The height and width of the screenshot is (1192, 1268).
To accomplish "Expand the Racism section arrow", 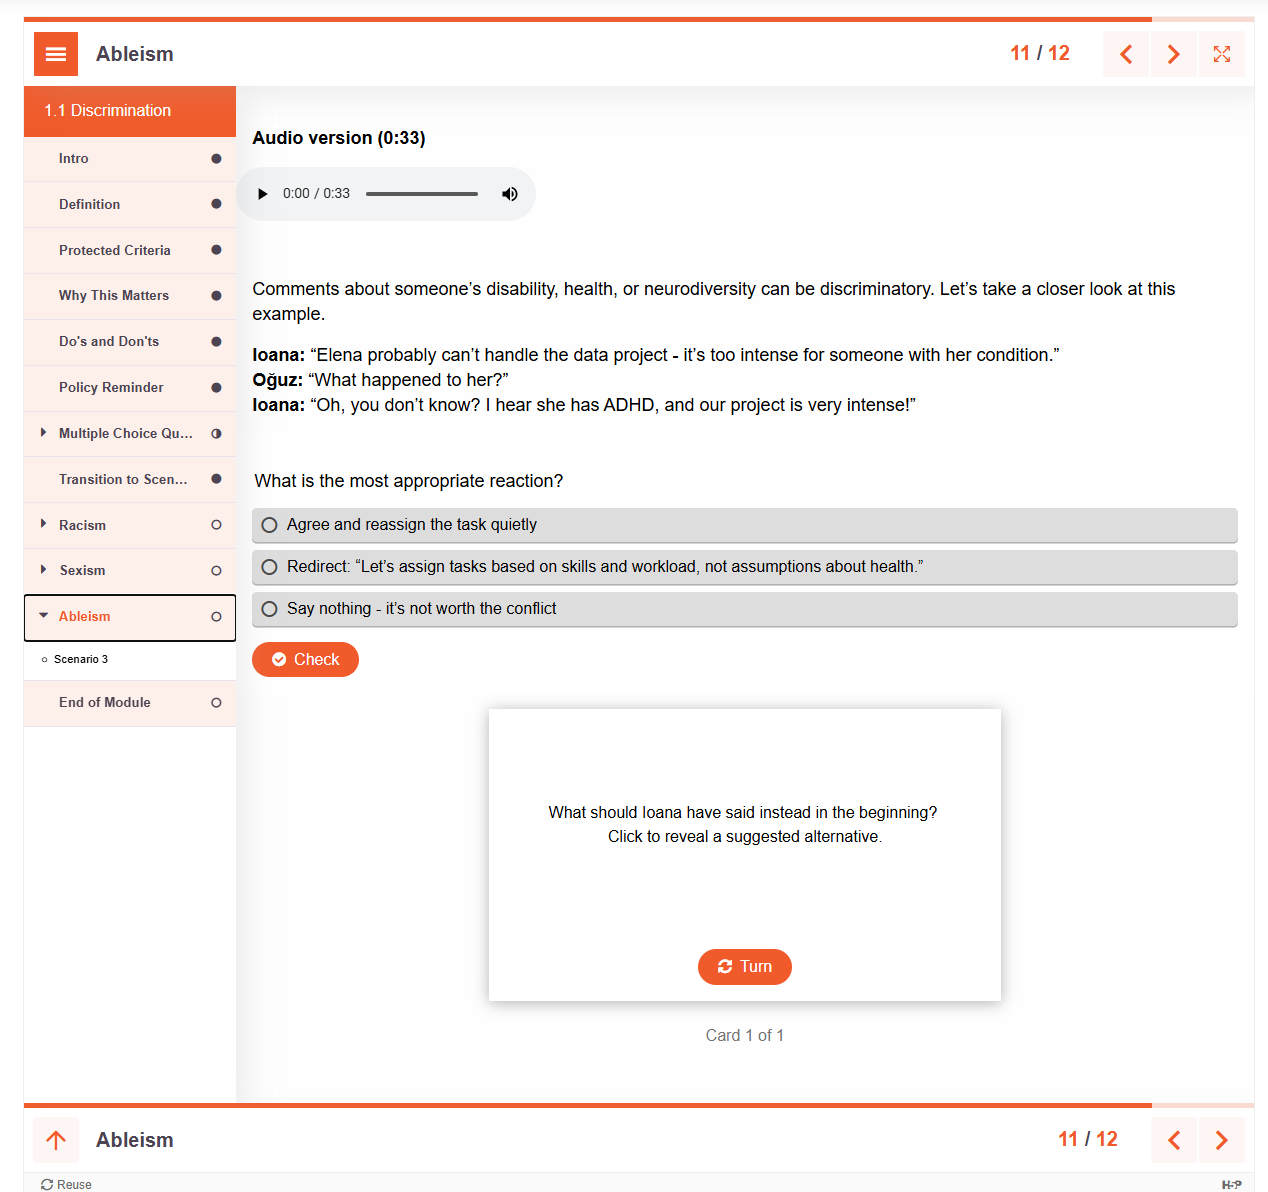I will [x=43, y=524].
